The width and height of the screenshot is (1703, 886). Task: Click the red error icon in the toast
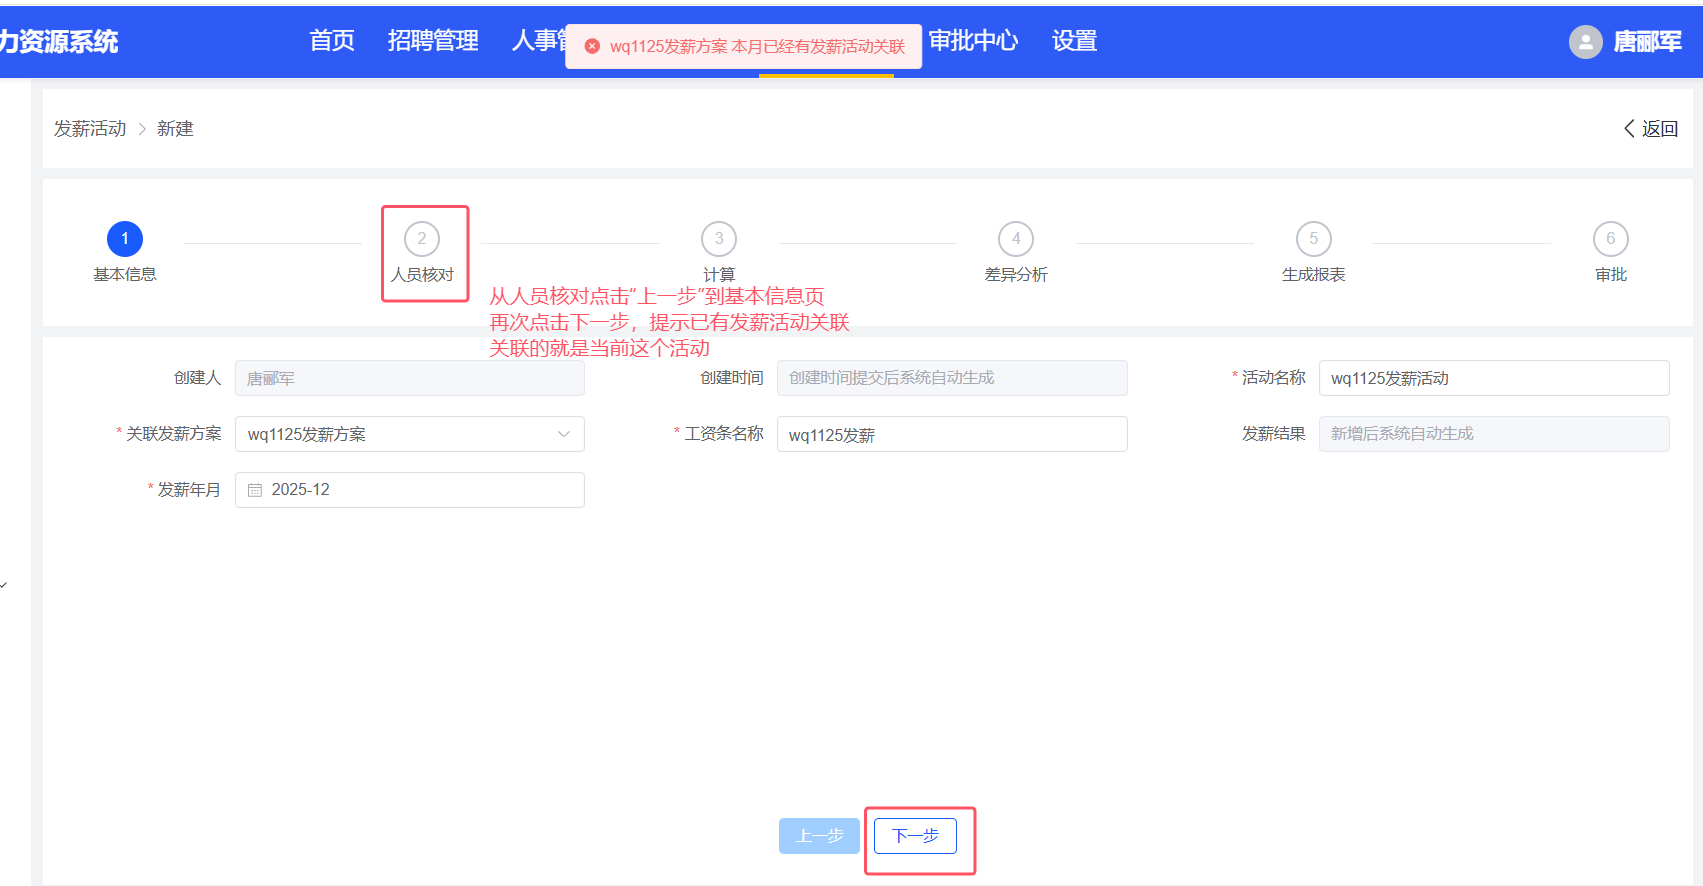[x=592, y=47]
